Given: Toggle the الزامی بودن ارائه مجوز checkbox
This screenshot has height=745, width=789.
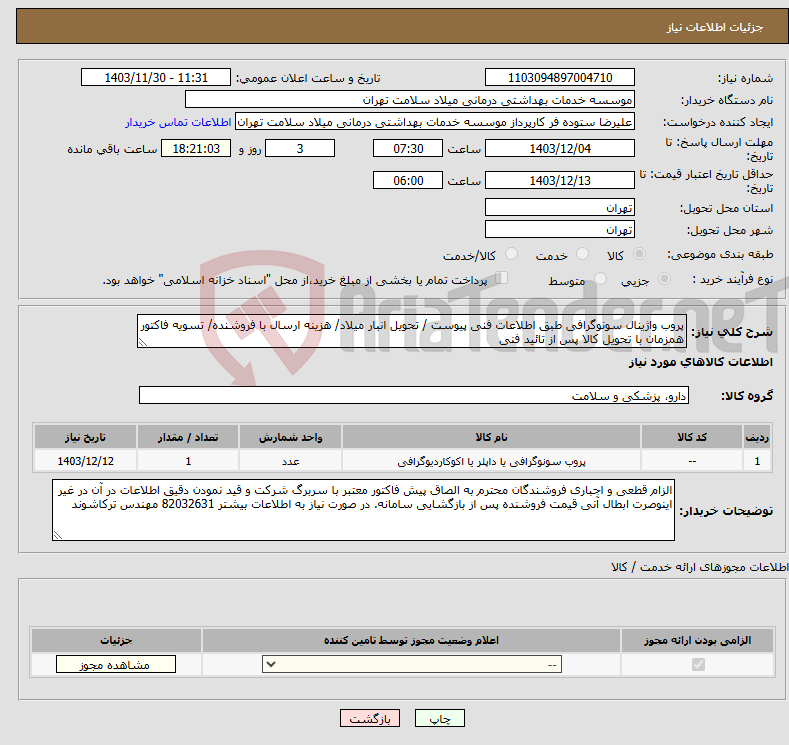Looking at the screenshot, I should coord(698,665).
